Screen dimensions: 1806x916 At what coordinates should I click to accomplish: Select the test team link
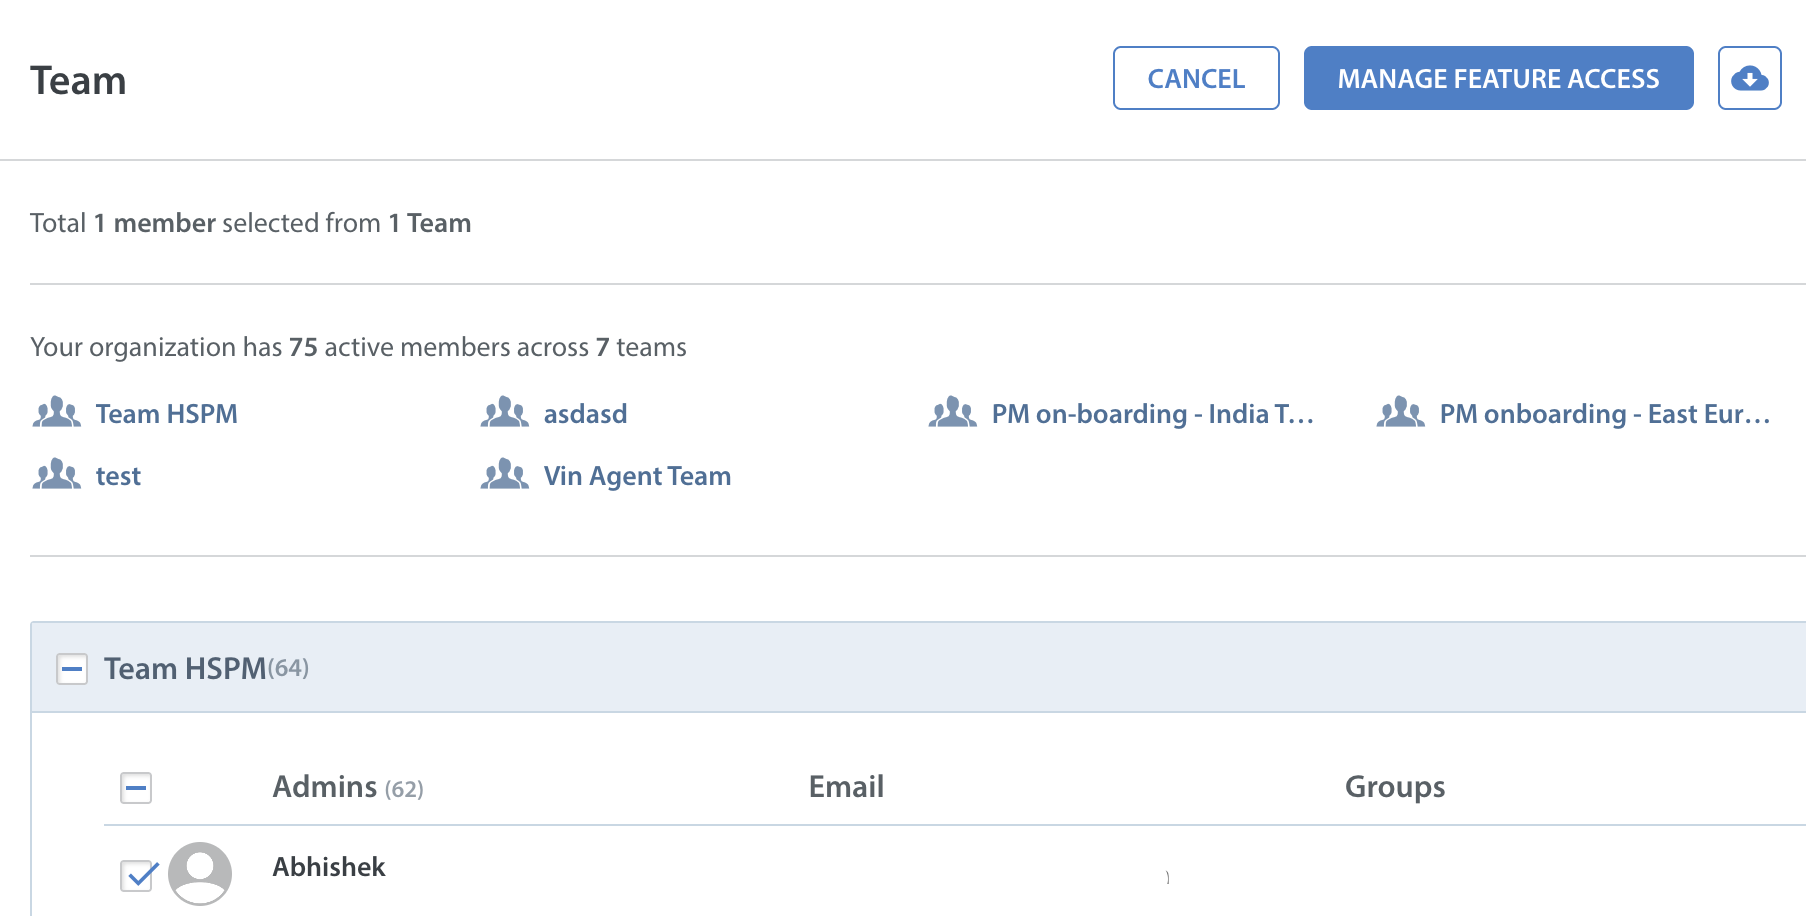(x=118, y=476)
